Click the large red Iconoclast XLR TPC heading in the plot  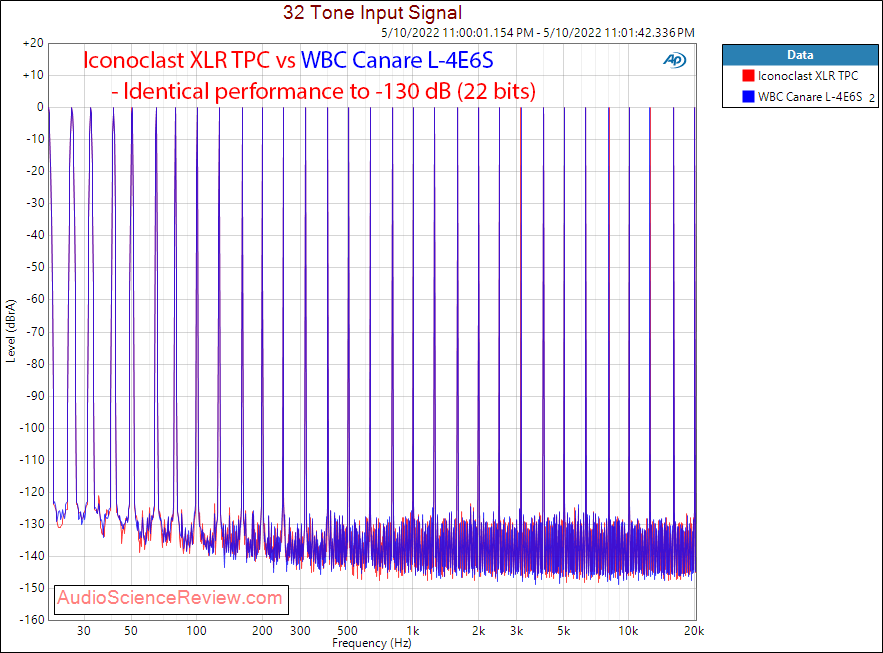pyautogui.click(x=177, y=60)
